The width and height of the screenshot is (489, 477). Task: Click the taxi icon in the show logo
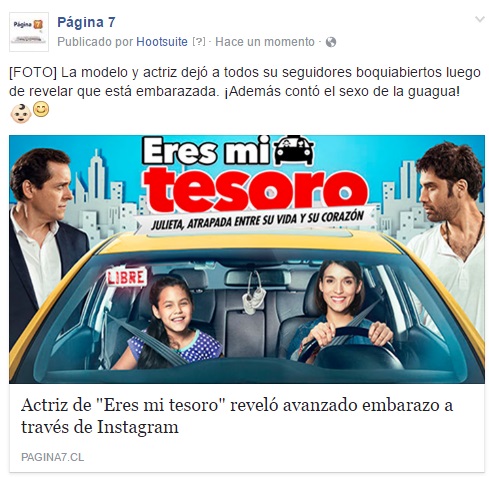point(294,150)
